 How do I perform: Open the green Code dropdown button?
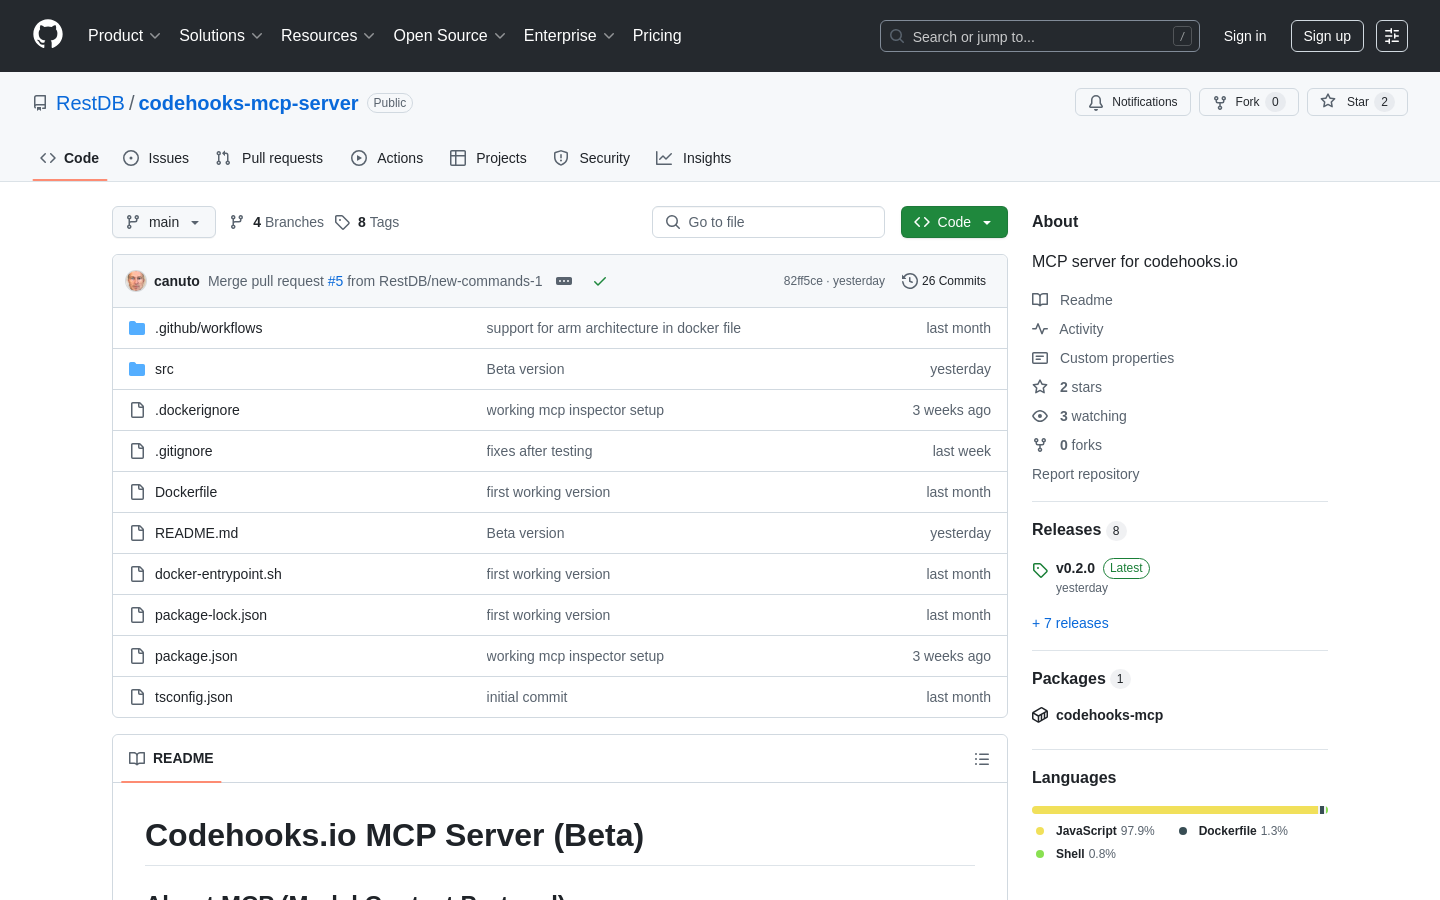tap(954, 222)
